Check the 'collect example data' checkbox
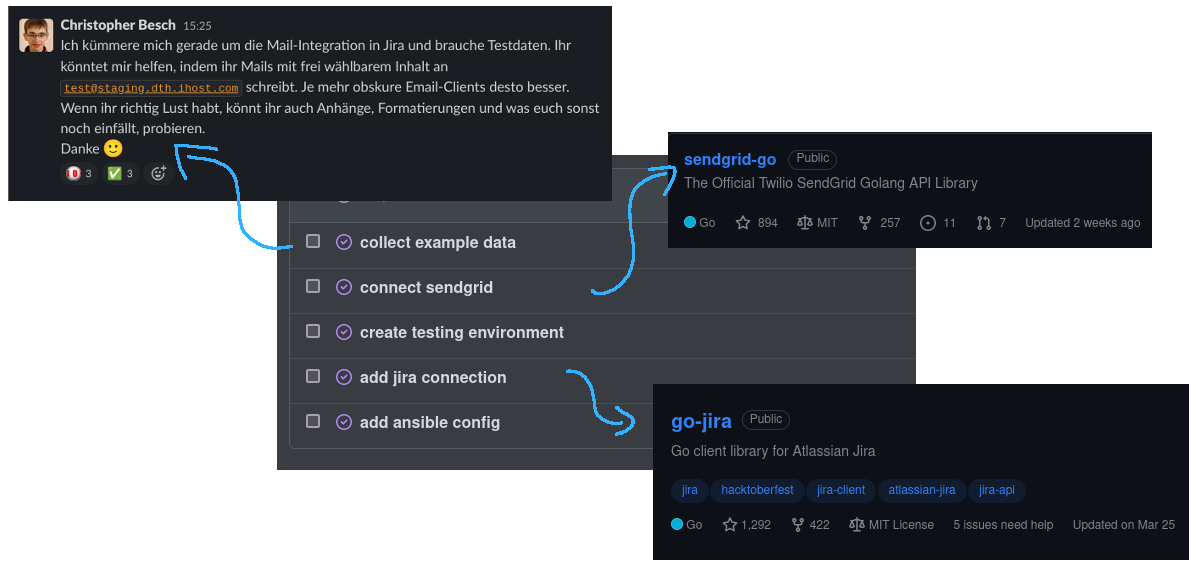This screenshot has width=1197, height=567. (x=313, y=241)
